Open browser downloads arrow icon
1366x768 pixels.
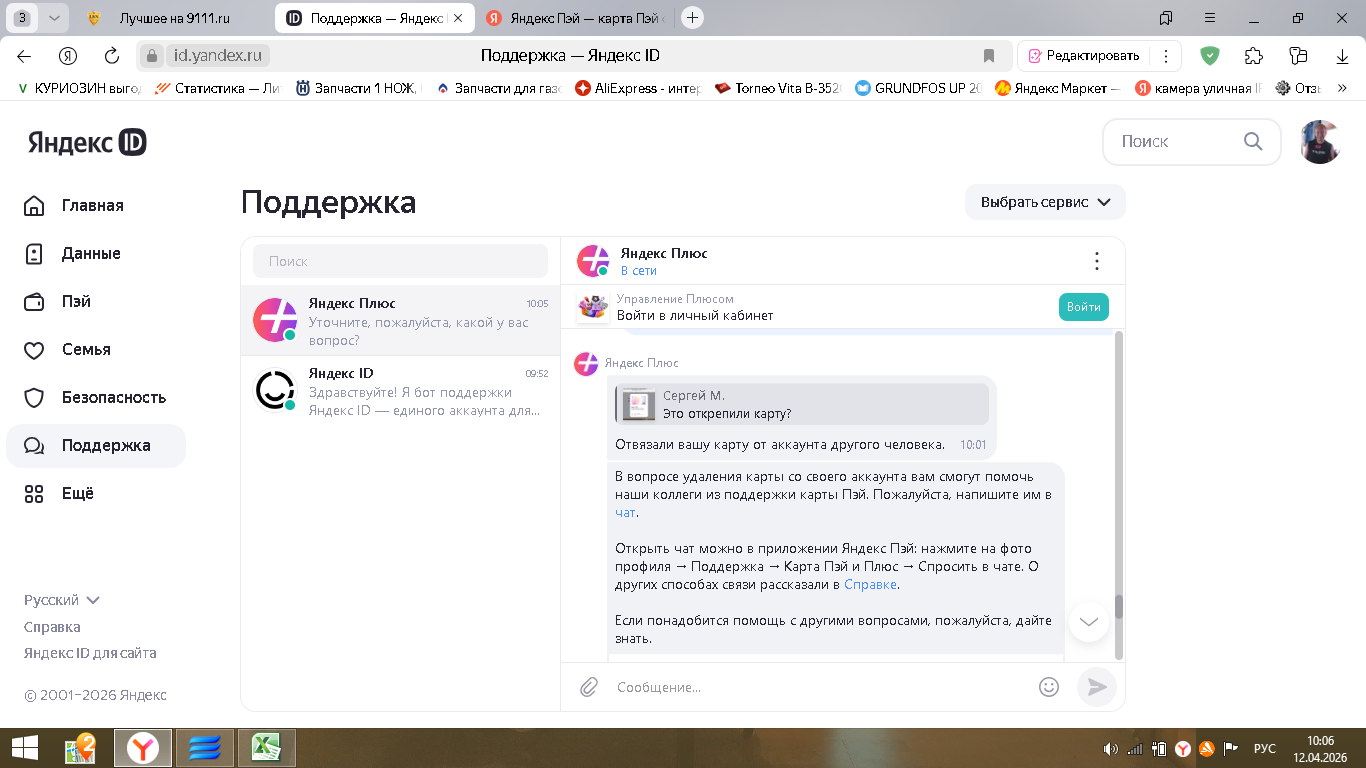1342,56
